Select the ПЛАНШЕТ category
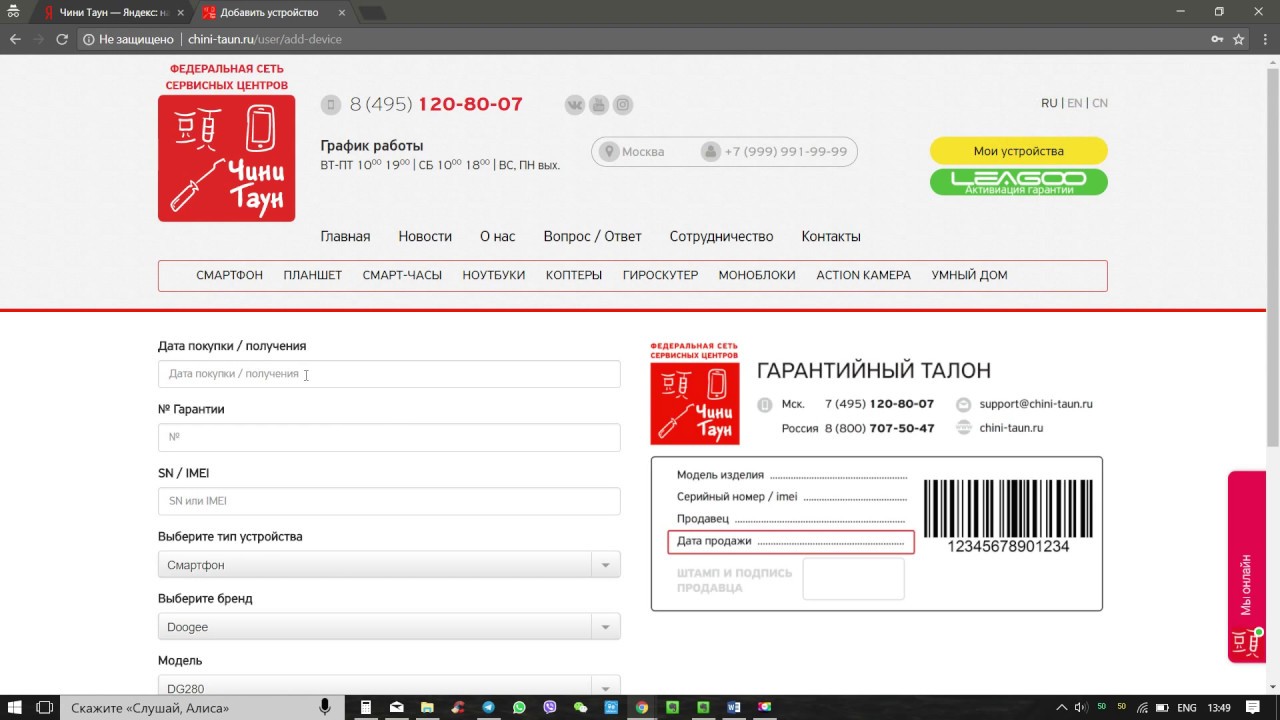Screen dimensions: 1280x720 [312, 275]
